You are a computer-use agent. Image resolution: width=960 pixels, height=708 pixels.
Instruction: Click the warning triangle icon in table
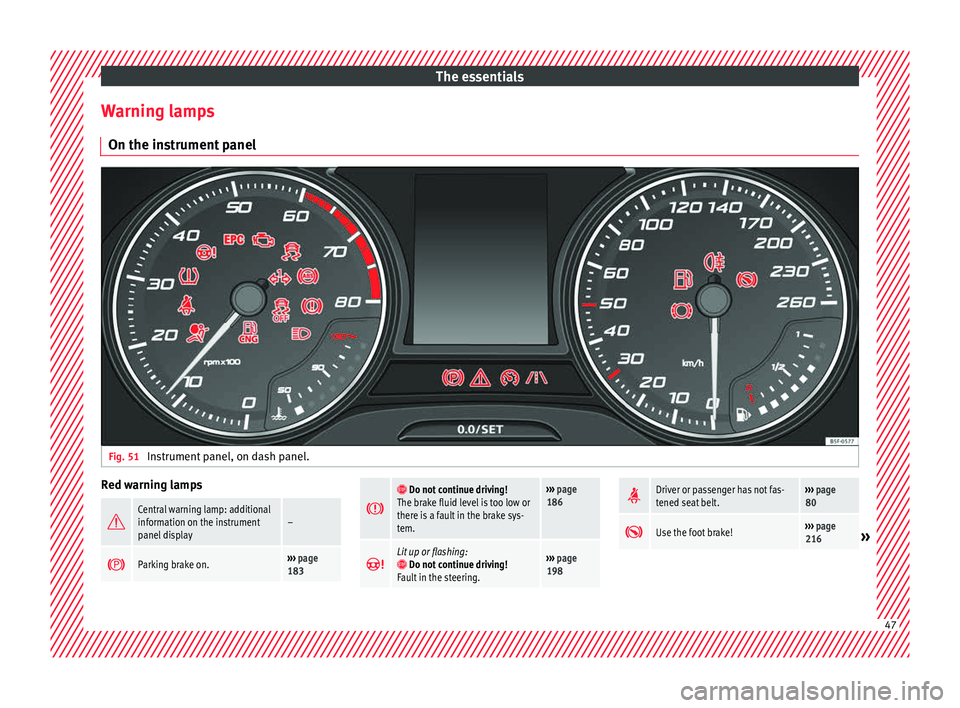pyautogui.click(x=116, y=522)
